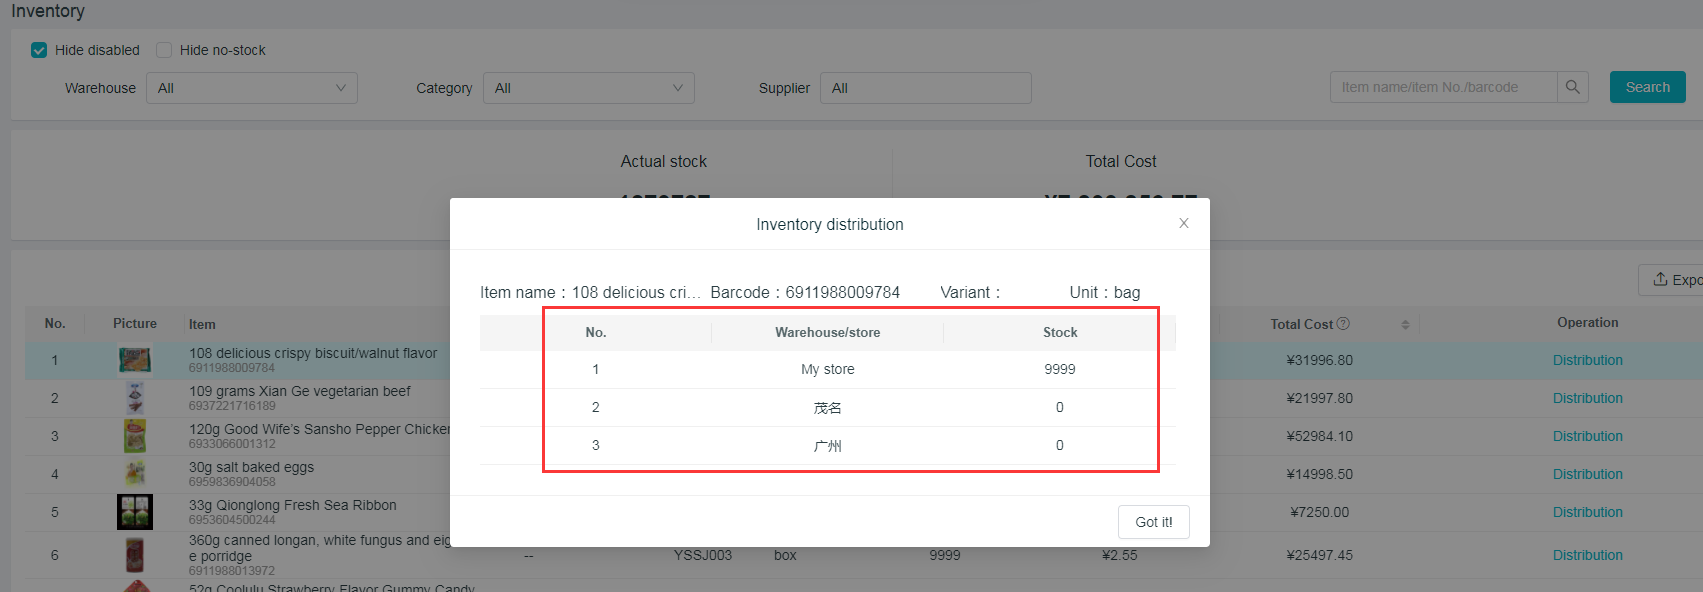Expand the Warehouse dropdown
The image size is (1703, 592).
pyautogui.click(x=252, y=88)
